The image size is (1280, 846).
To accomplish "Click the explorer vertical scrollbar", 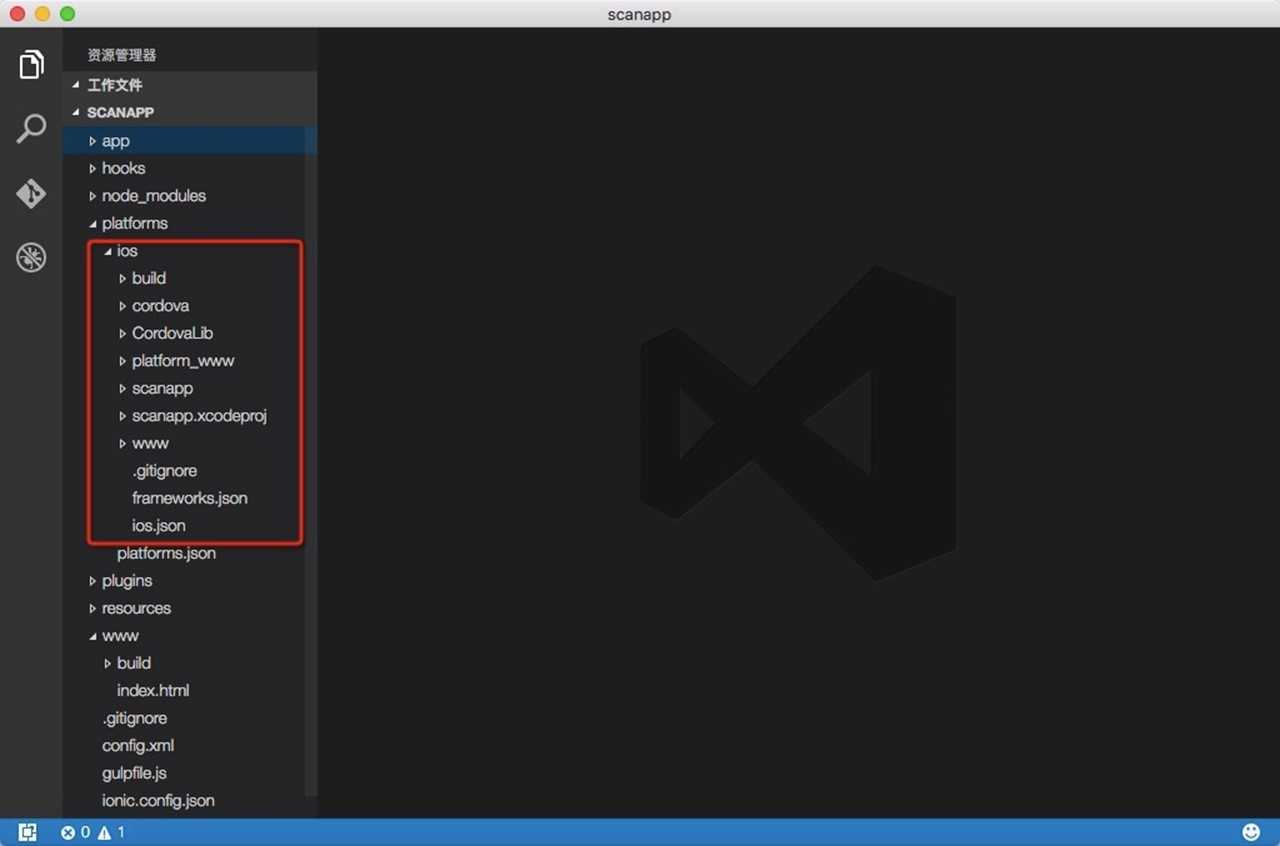I will [x=311, y=460].
